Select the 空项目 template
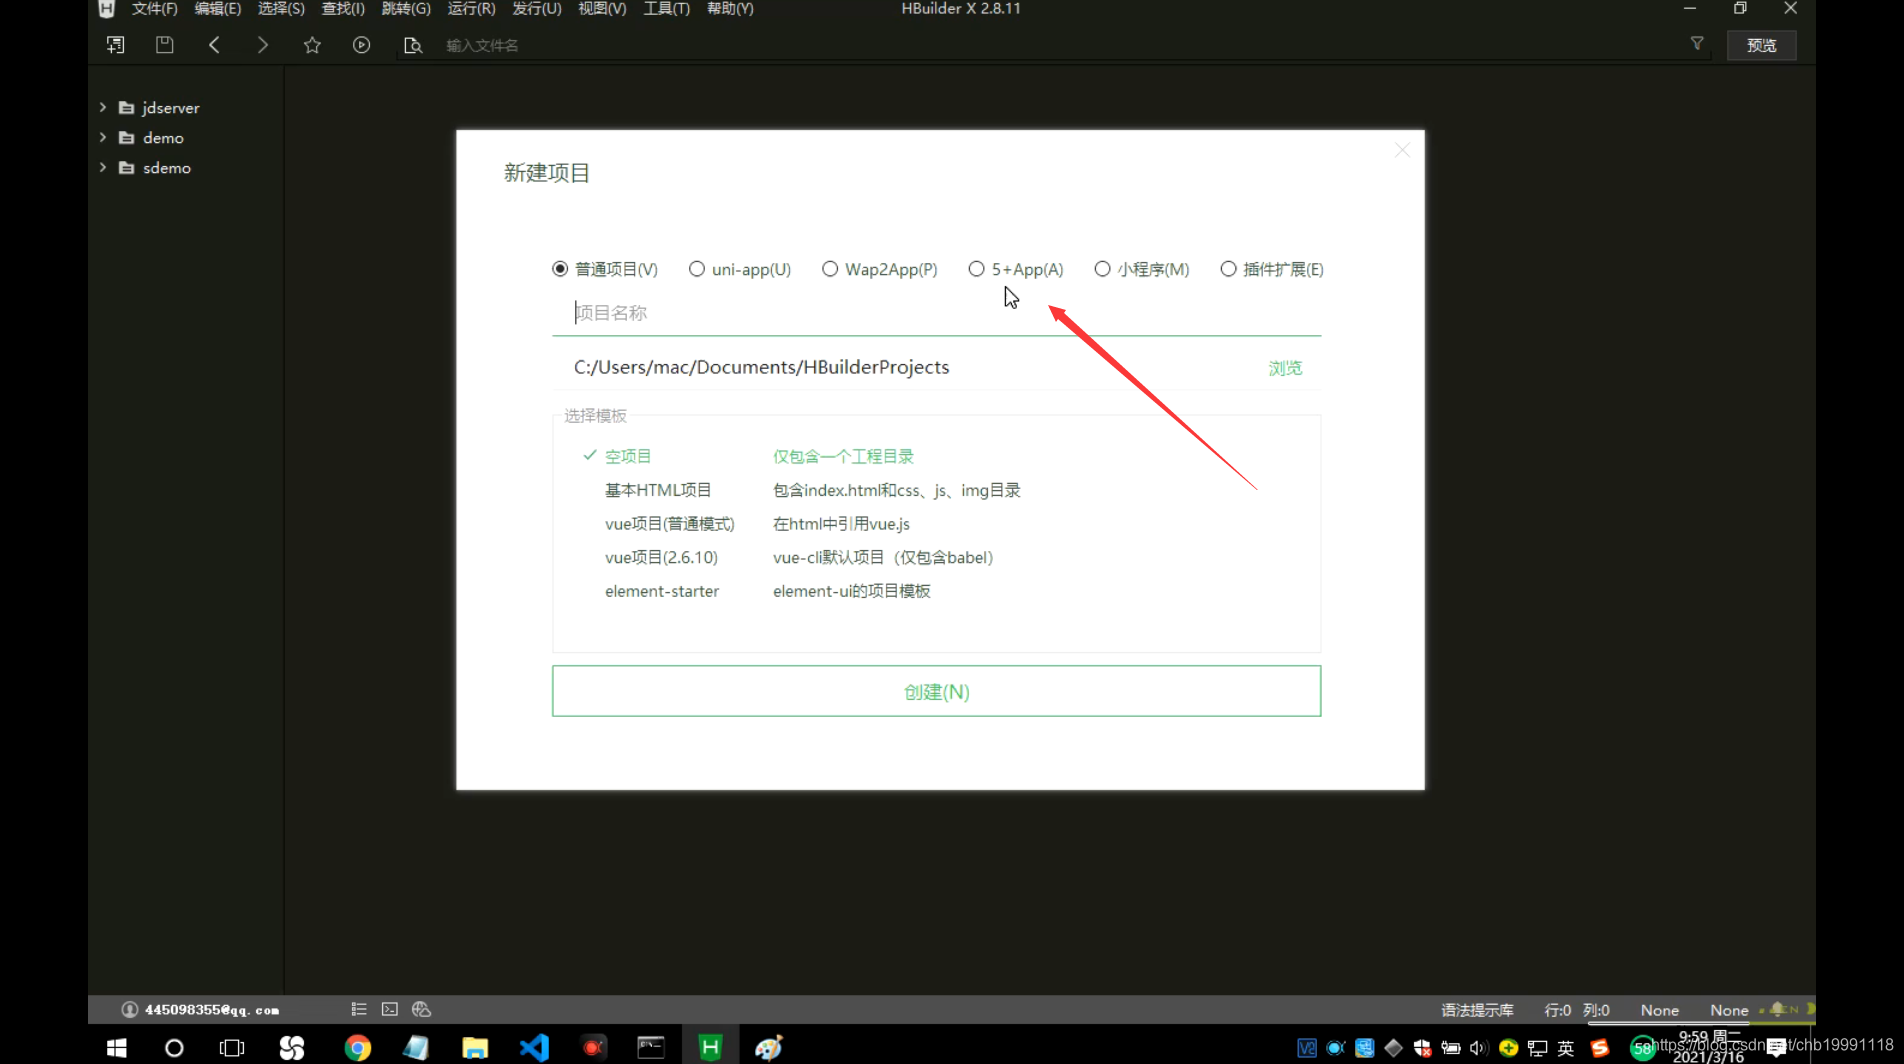 (x=628, y=456)
